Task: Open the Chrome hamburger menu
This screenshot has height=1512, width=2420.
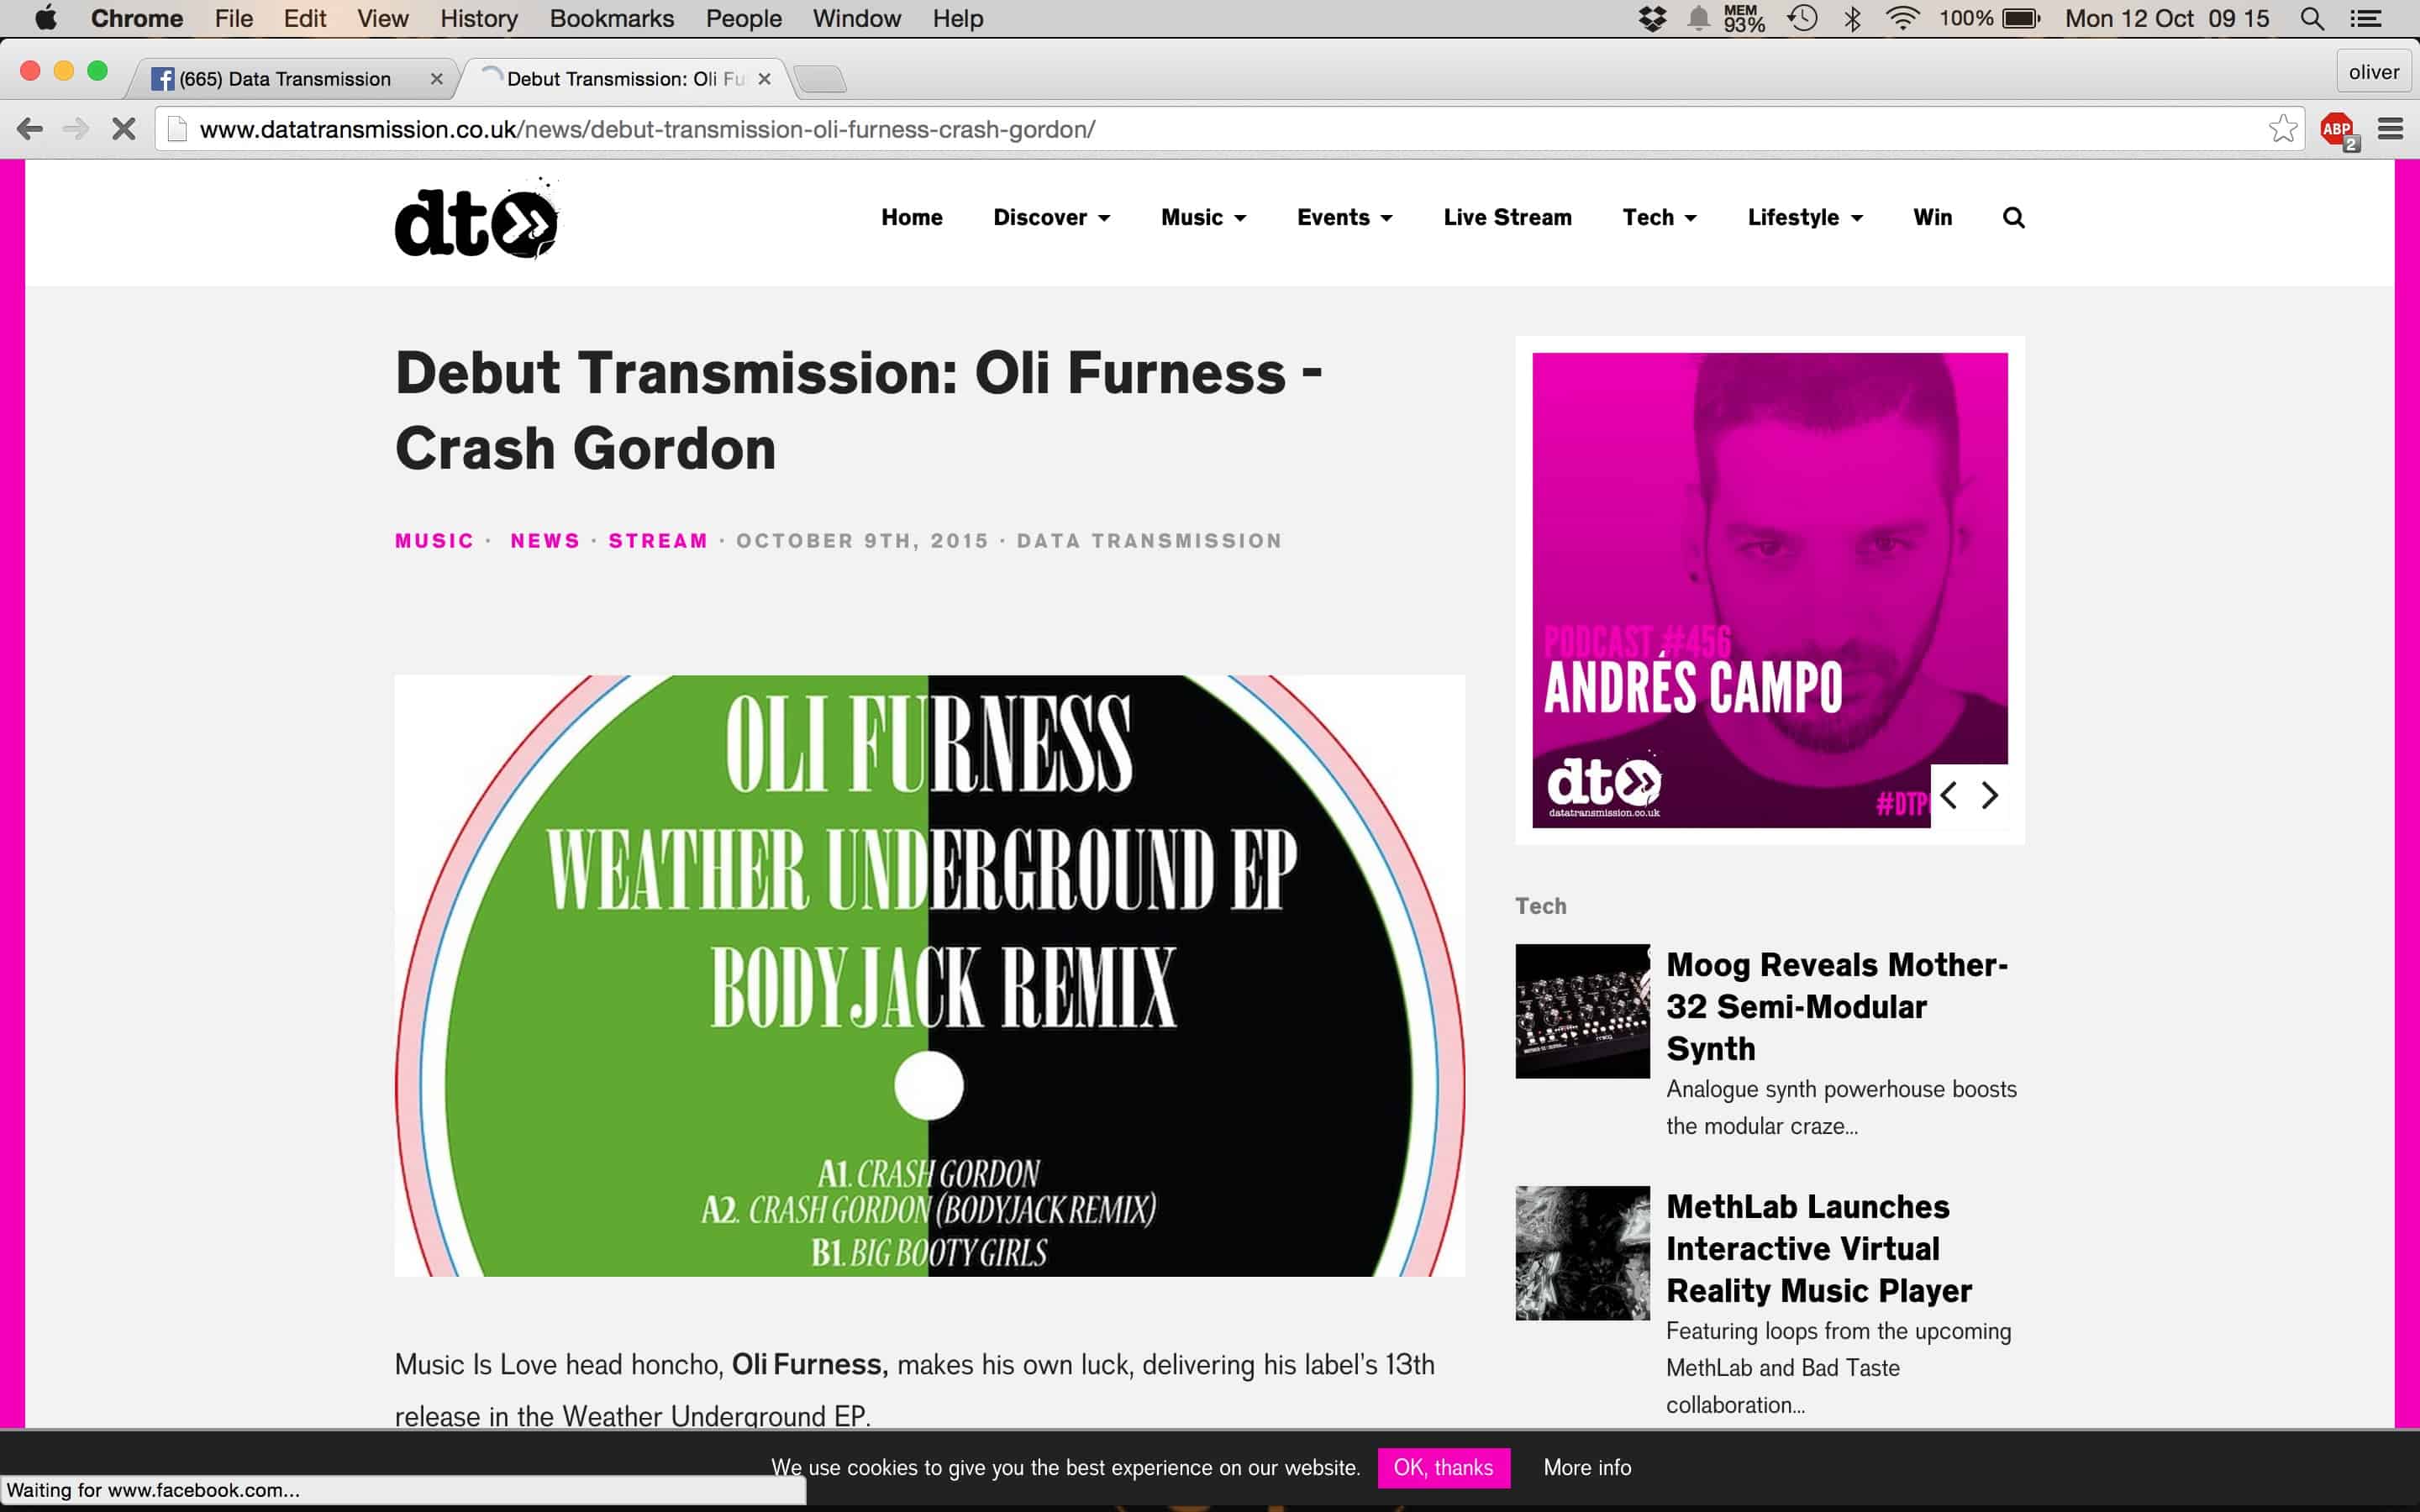Action: tap(2390, 129)
